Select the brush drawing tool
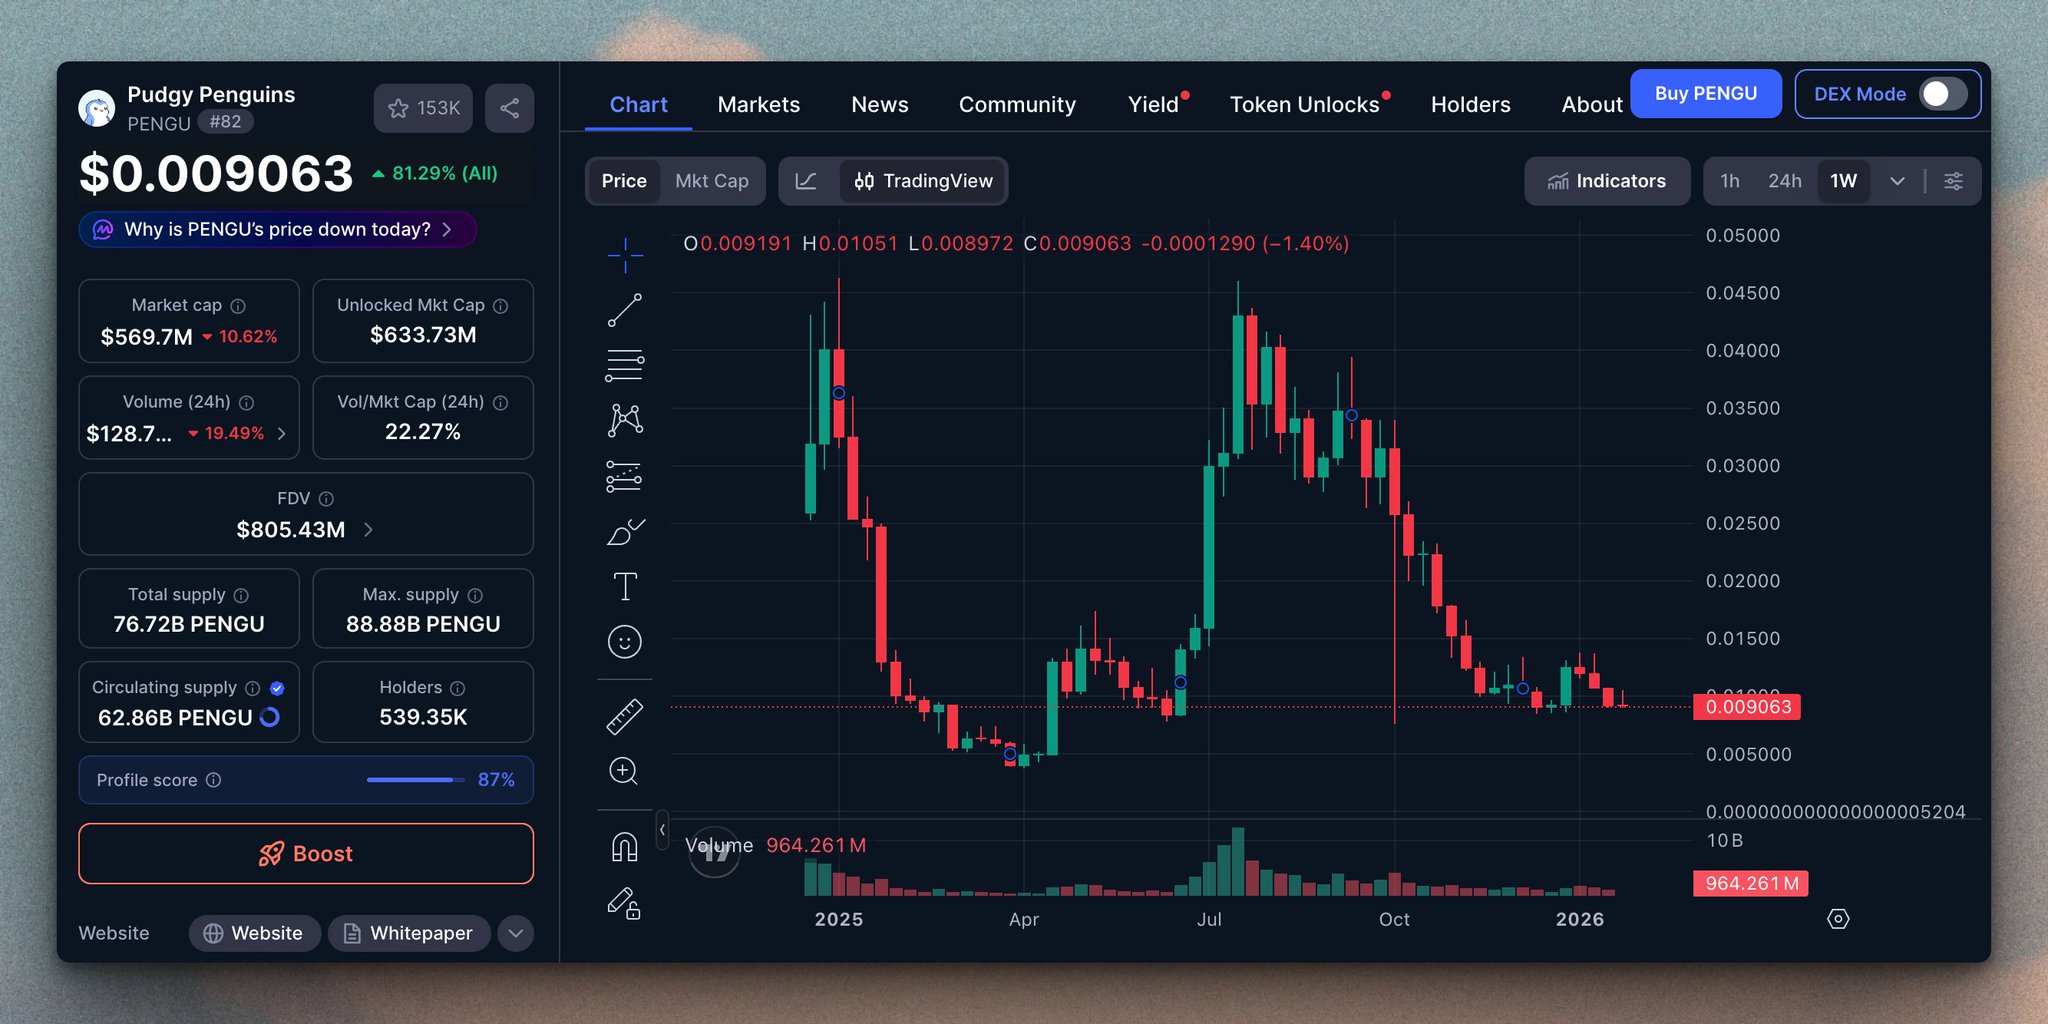Image resolution: width=2048 pixels, height=1024 pixels. pos(625,532)
